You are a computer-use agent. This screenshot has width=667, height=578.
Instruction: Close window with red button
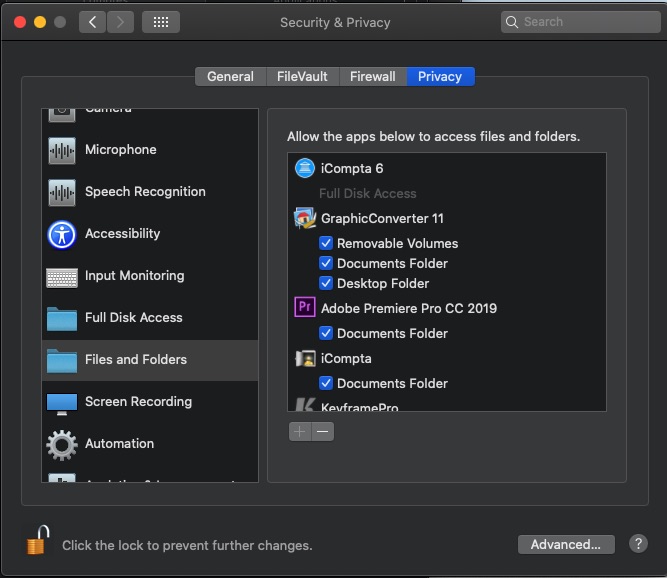coord(20,22)
